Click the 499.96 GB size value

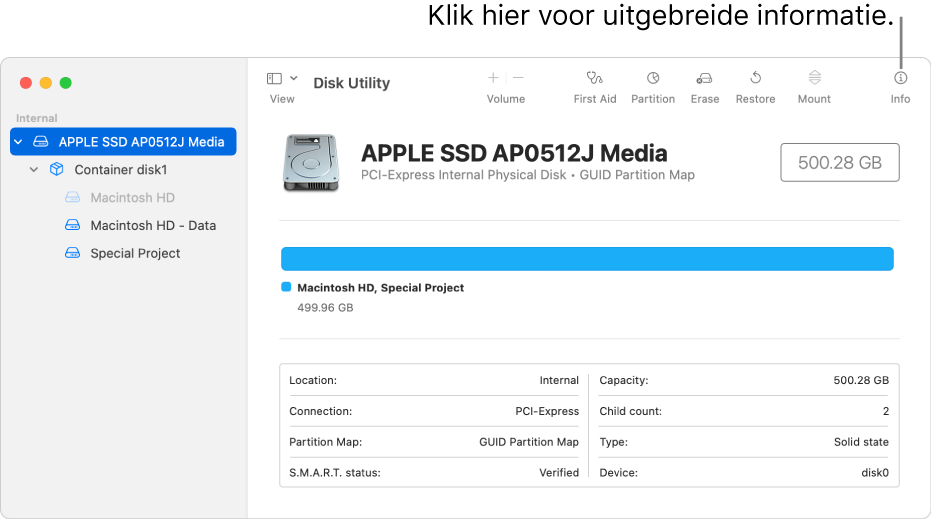pyautogui.click(x=325, y=308)
